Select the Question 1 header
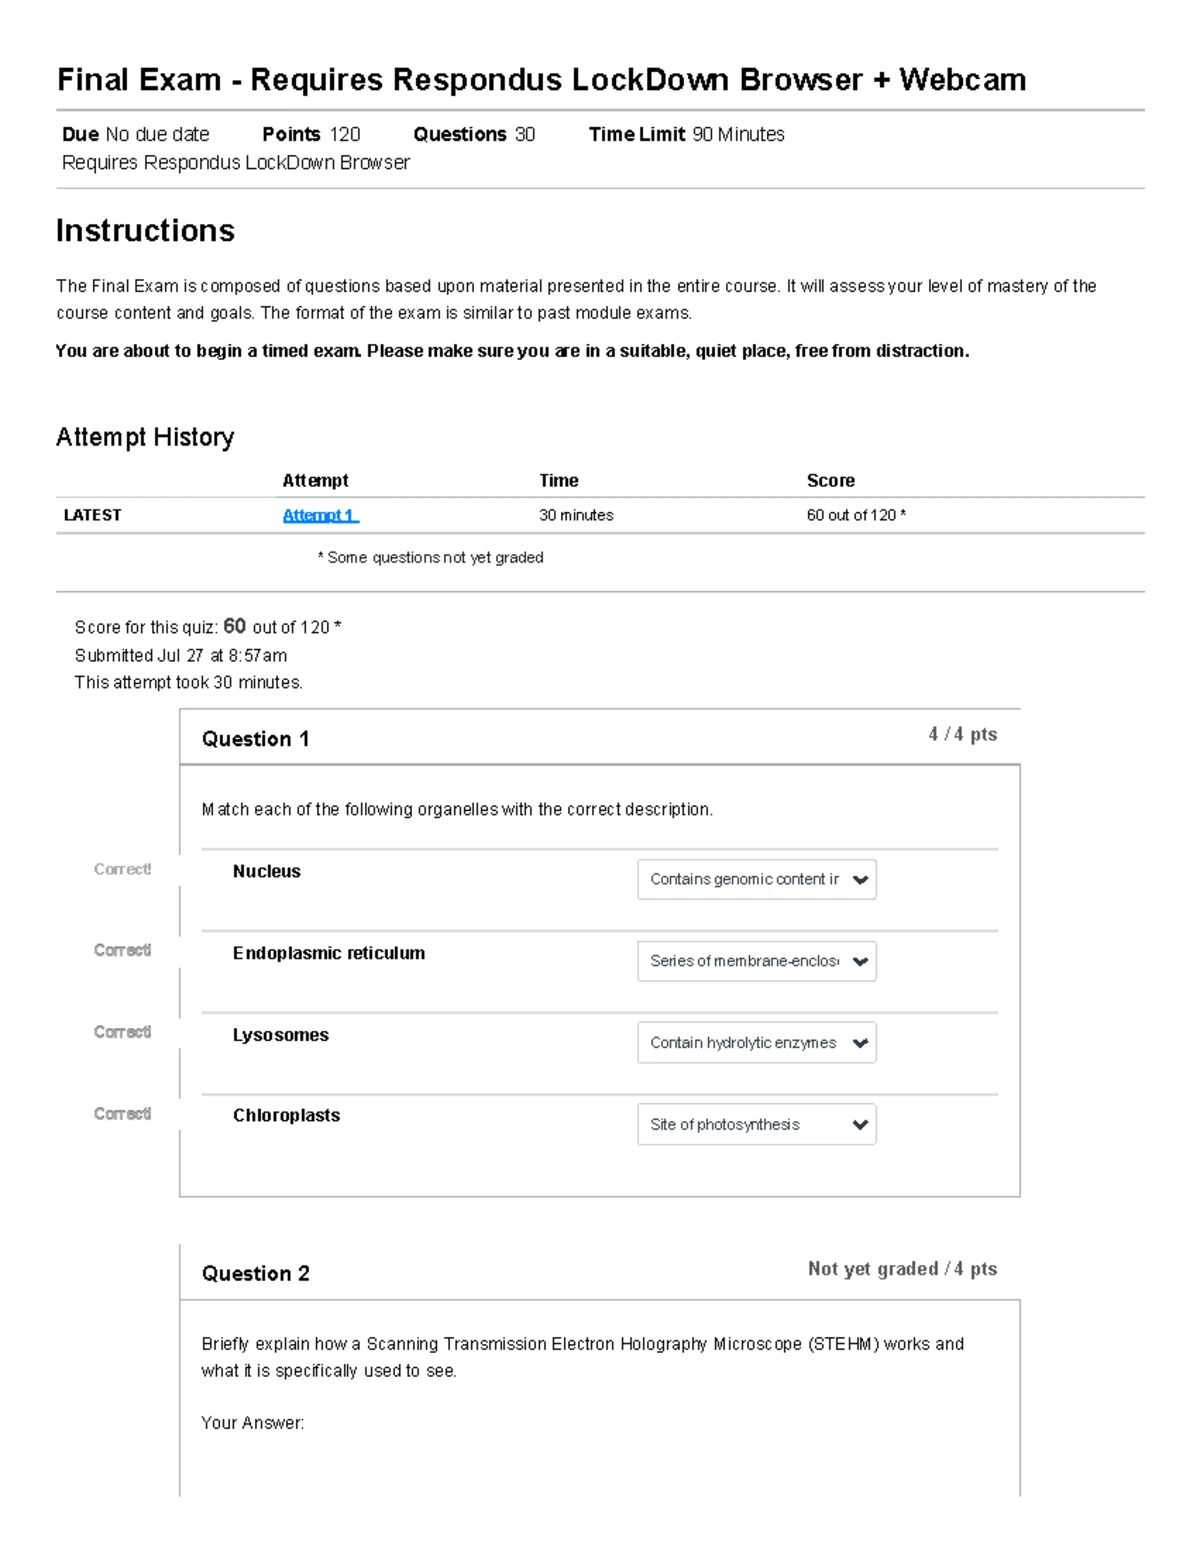1200x1553 pixels. pyautogui.click(x=256, y=739)
